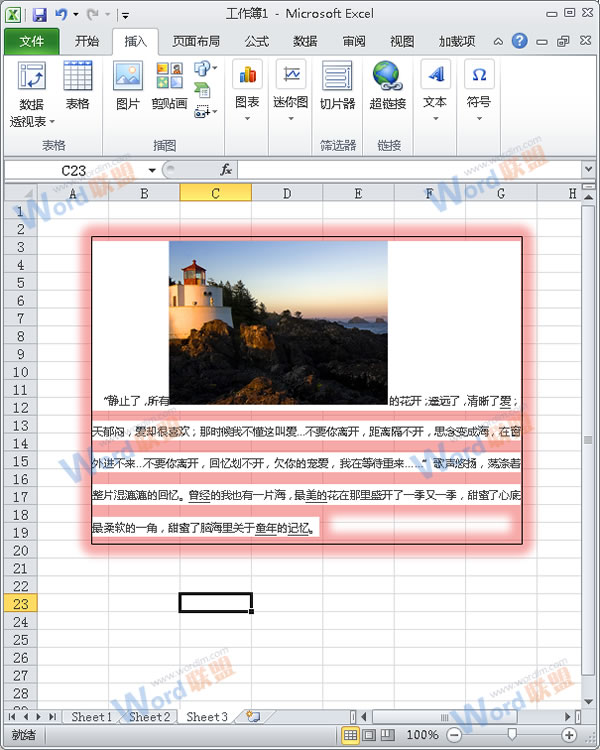Screen dimensions: 600x750
Task: Click the Insert Worksheet icon
Action: tap(253, 716)
